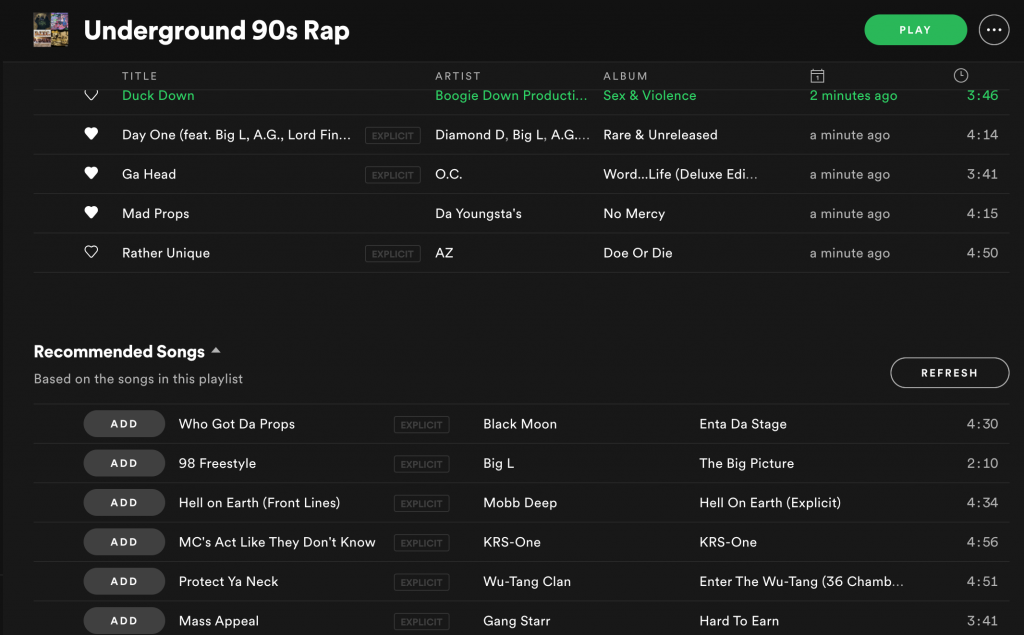Click EXPLICIT tag on Rather Unique
The width and height of the screenshot is (1024, 635).
(x=392, y=253)
